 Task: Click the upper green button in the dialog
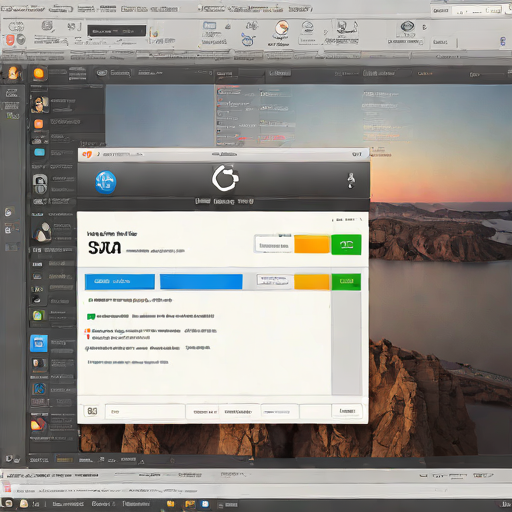click(346, 245)
